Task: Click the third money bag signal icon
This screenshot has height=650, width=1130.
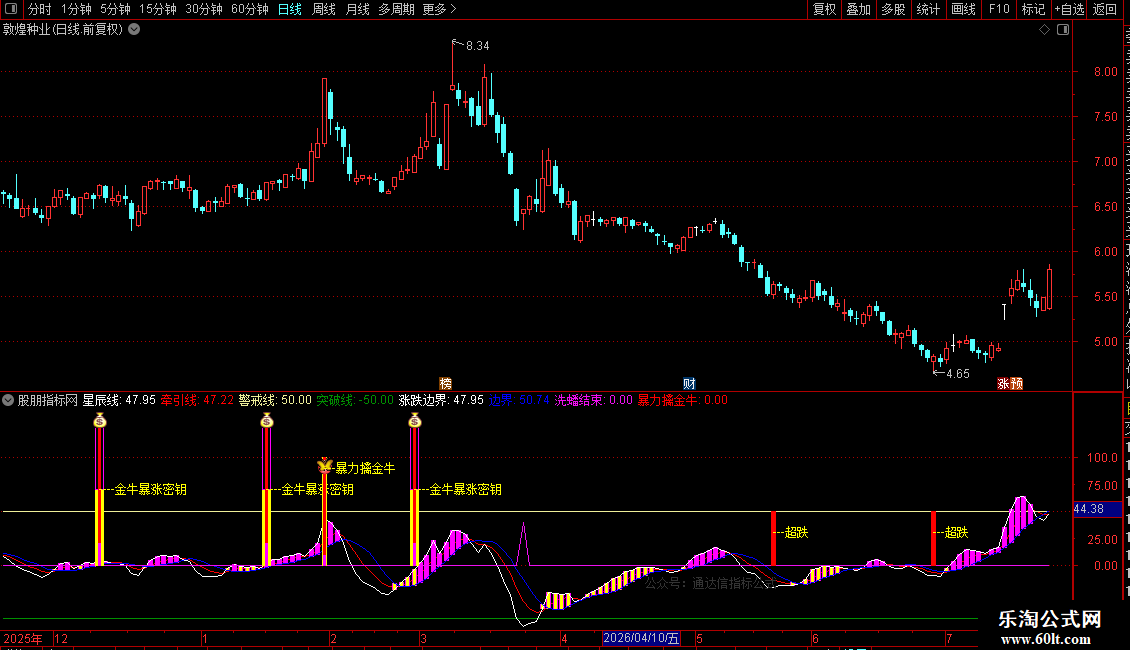Action: 414,420
